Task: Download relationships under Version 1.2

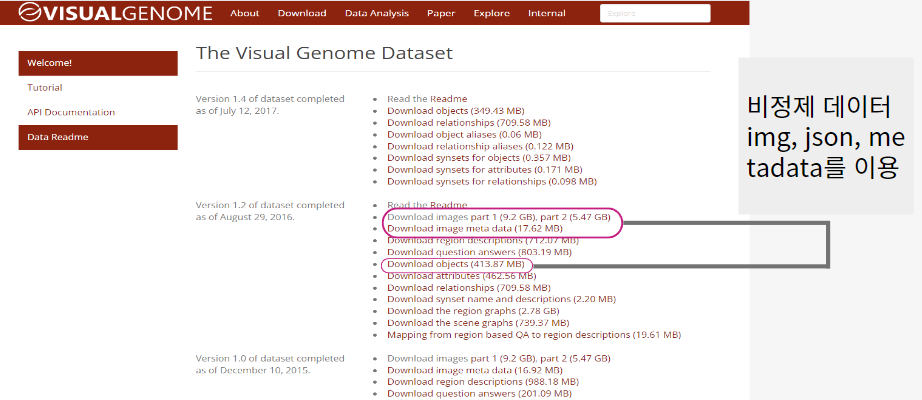Action: coord(469,288)
